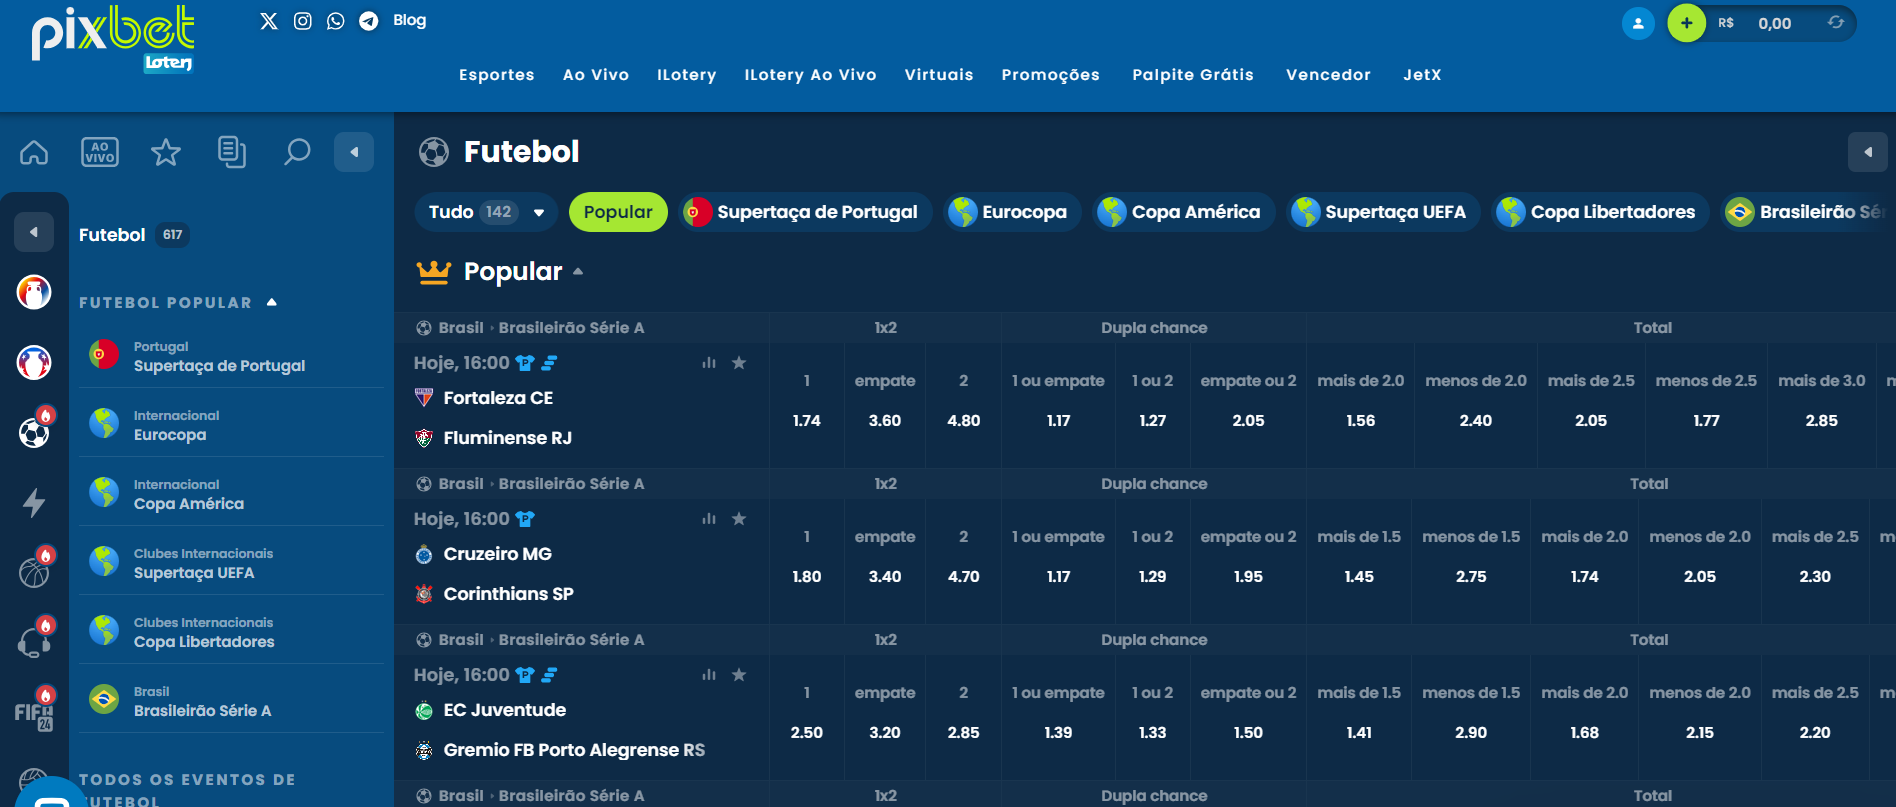
Task: Click the Pixbet Lotery logo
Action: 113,40
